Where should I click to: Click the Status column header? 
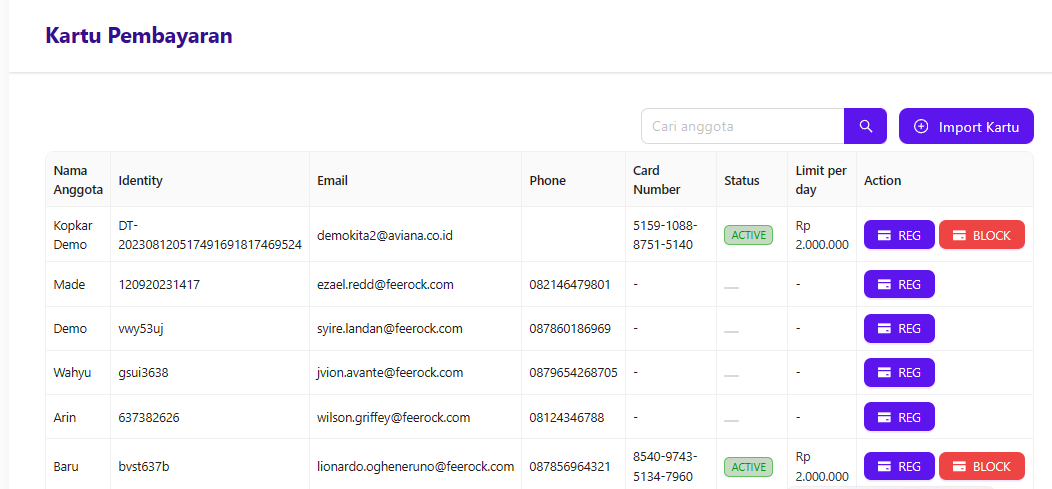click(741, 181)
